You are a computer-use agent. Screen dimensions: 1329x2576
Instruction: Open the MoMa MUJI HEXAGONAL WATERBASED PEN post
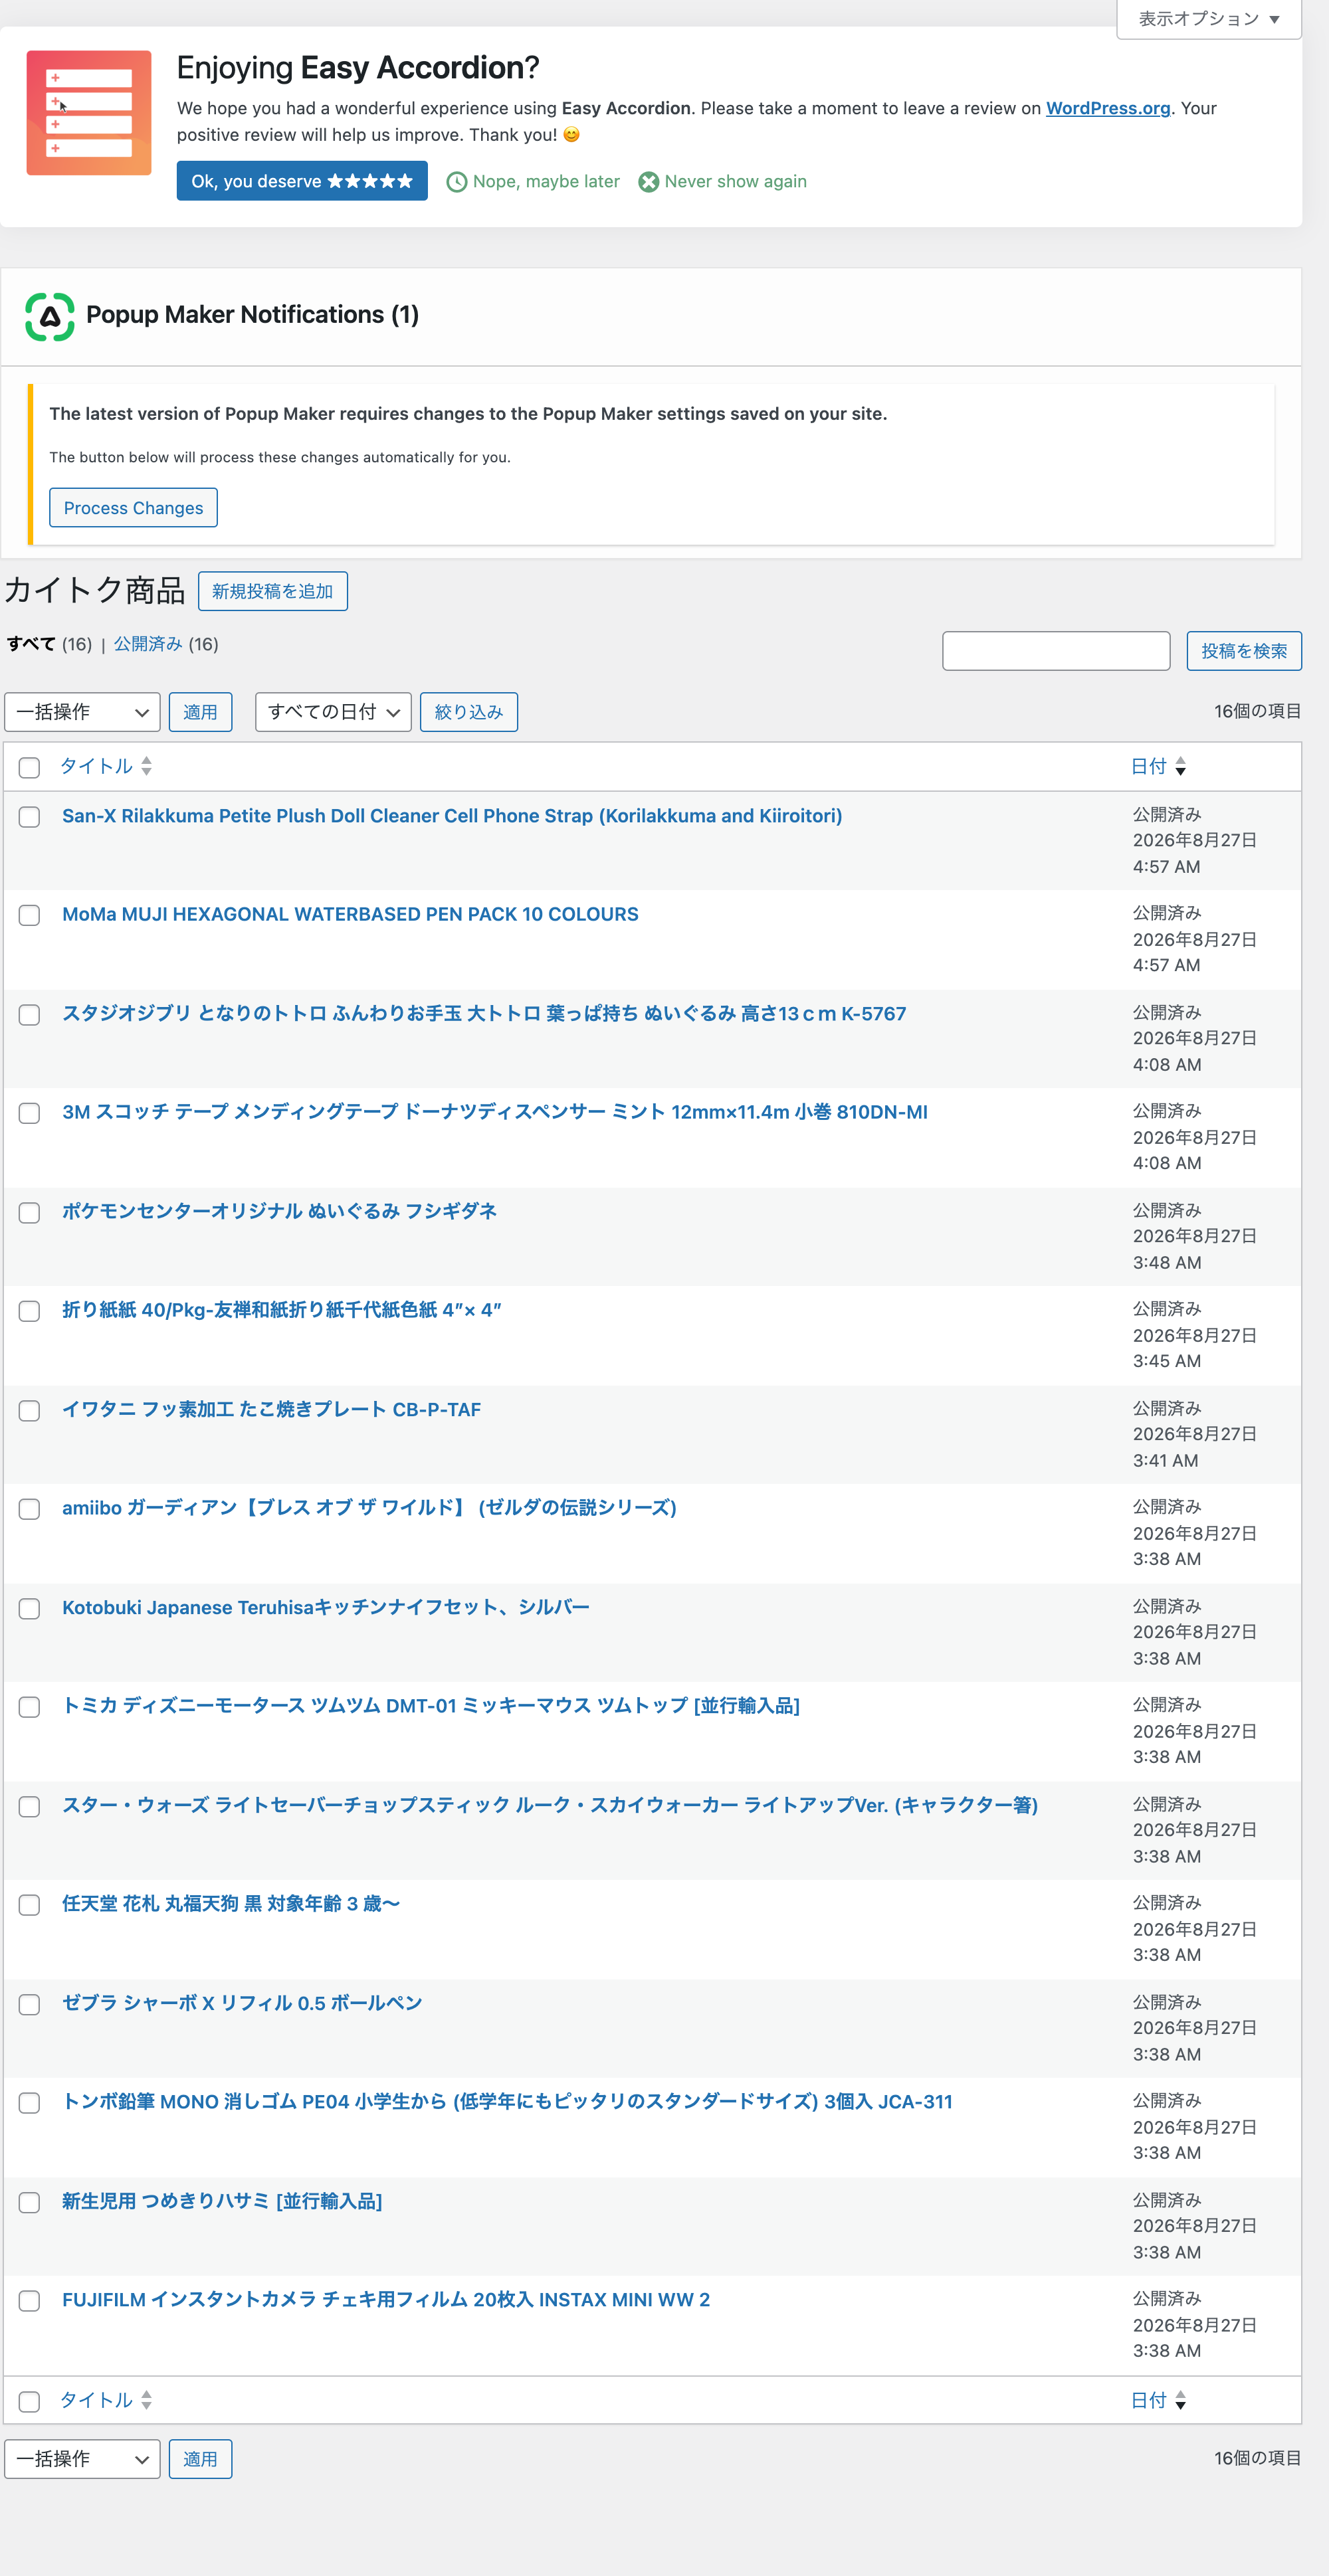350,915
